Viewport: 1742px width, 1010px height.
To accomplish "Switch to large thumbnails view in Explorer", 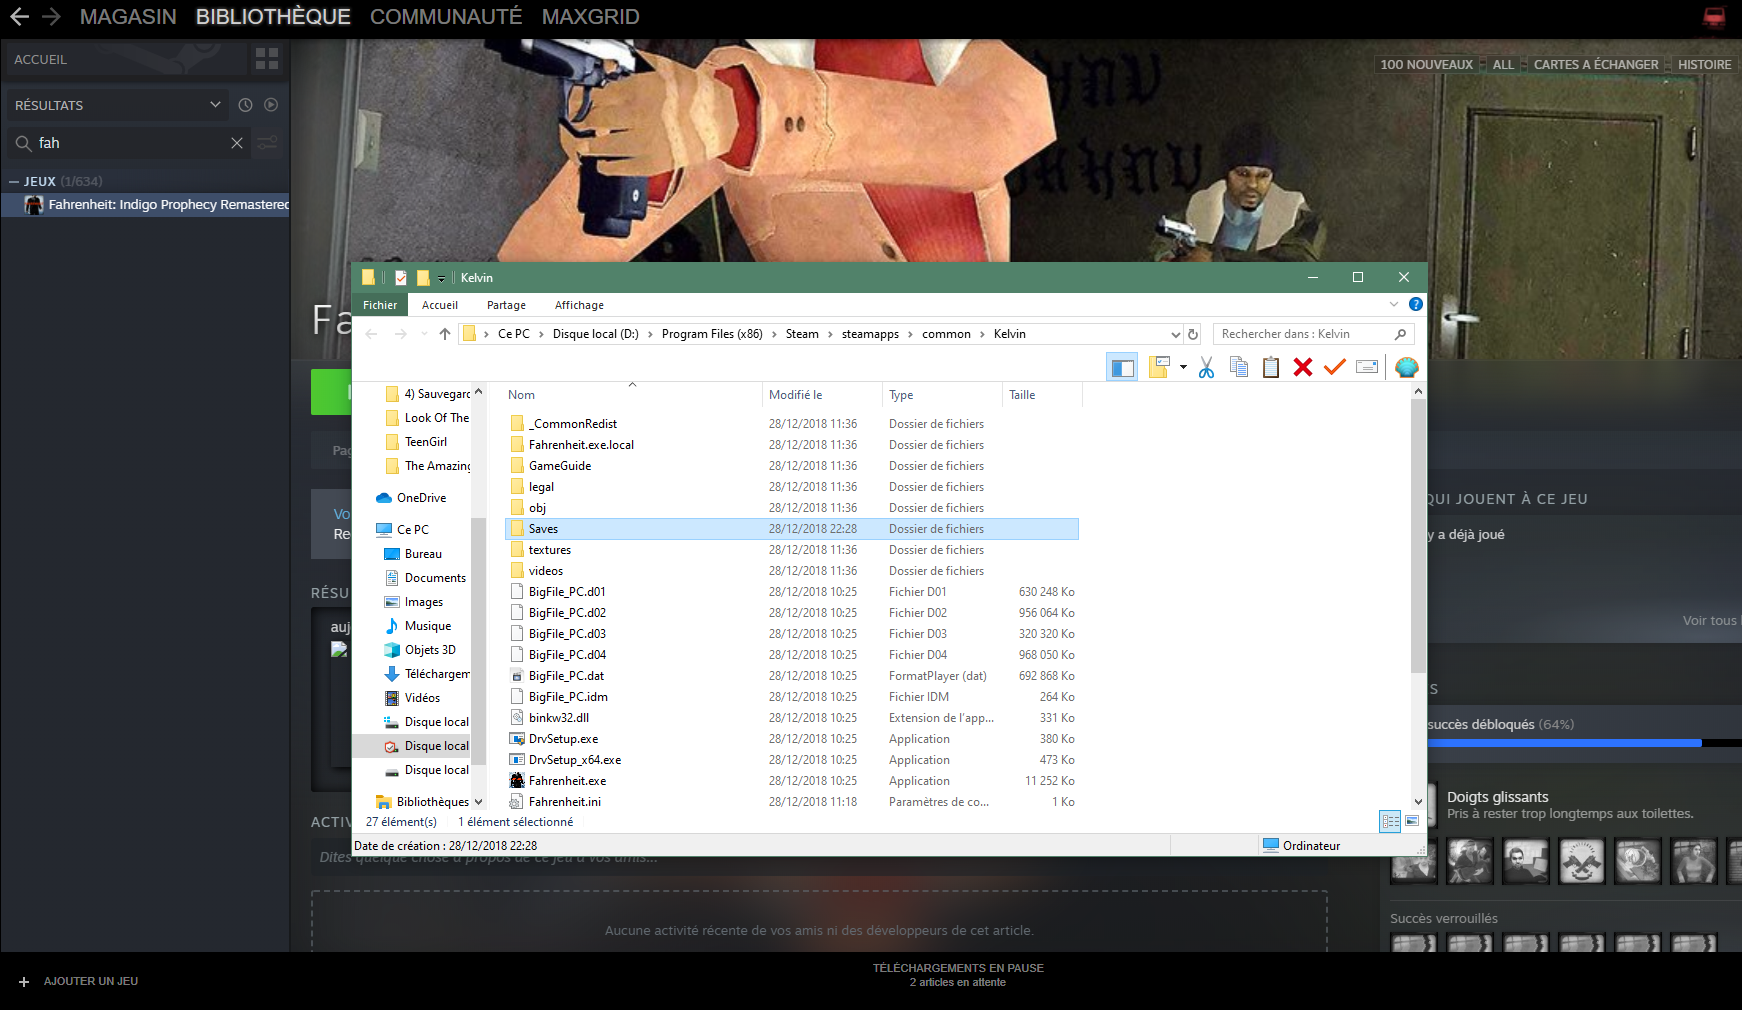I will coord(1412,822).
